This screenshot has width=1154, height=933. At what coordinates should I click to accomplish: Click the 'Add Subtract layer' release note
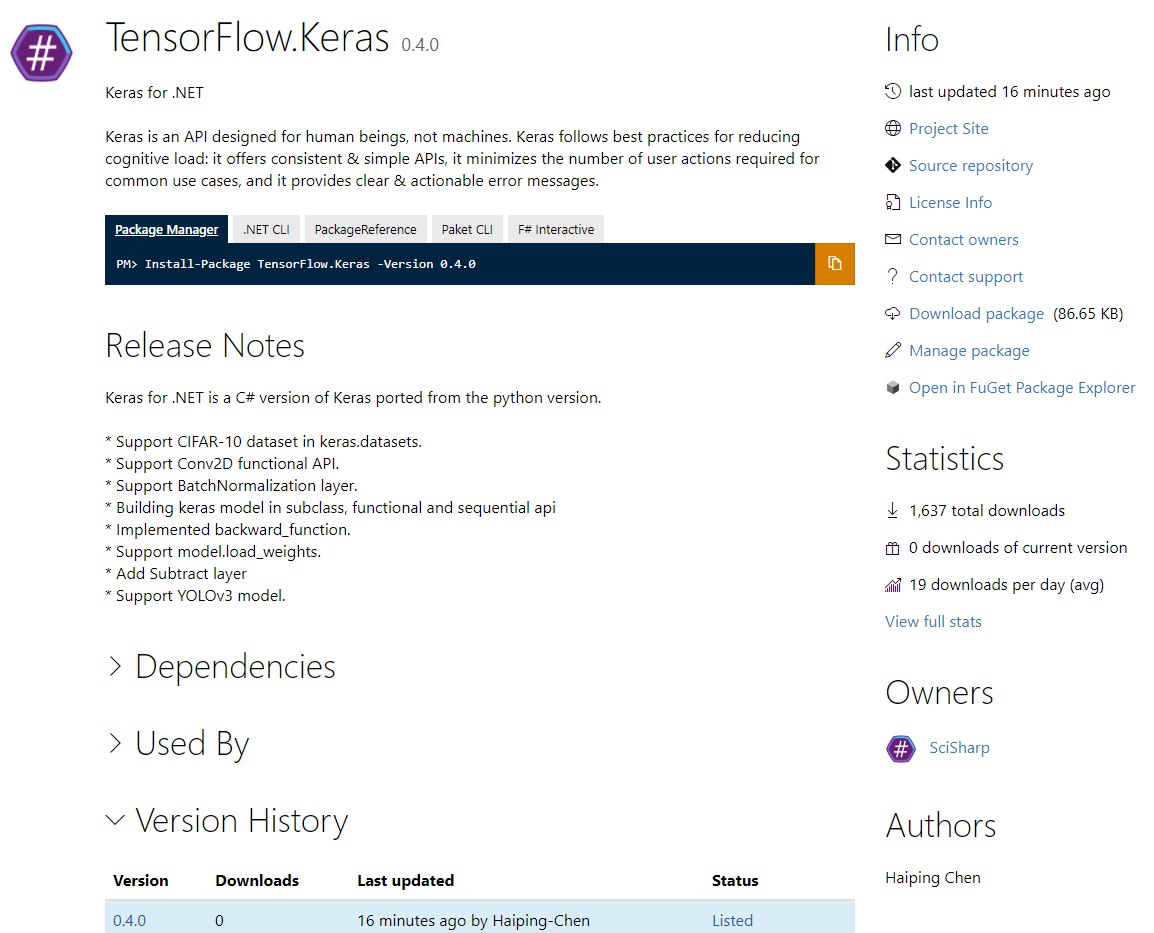[x=176, y=573]
